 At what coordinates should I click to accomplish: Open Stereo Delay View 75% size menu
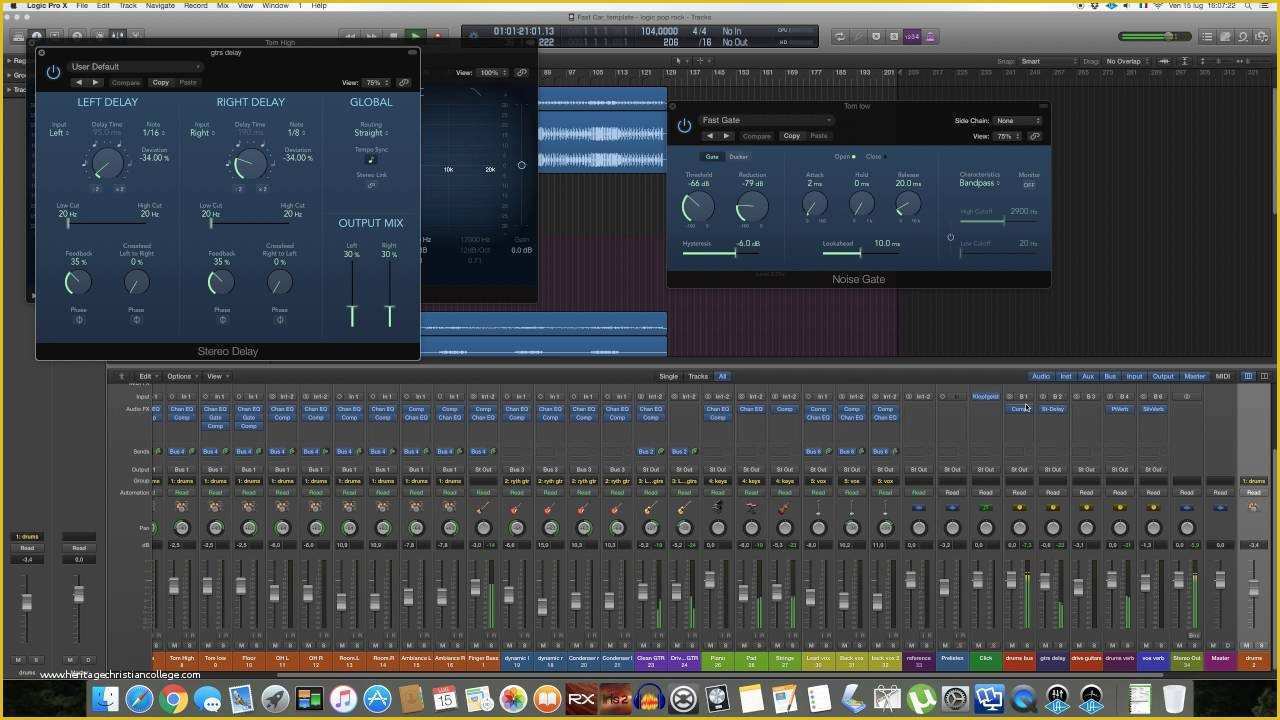pos(376,83)
